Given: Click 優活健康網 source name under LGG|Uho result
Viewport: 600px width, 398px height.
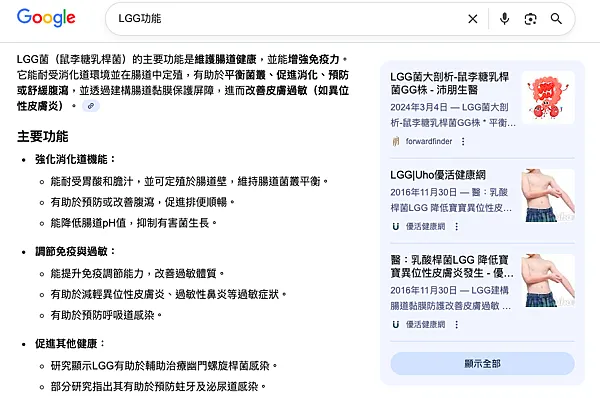Looking at the screenshot, I should pos(425,227).
